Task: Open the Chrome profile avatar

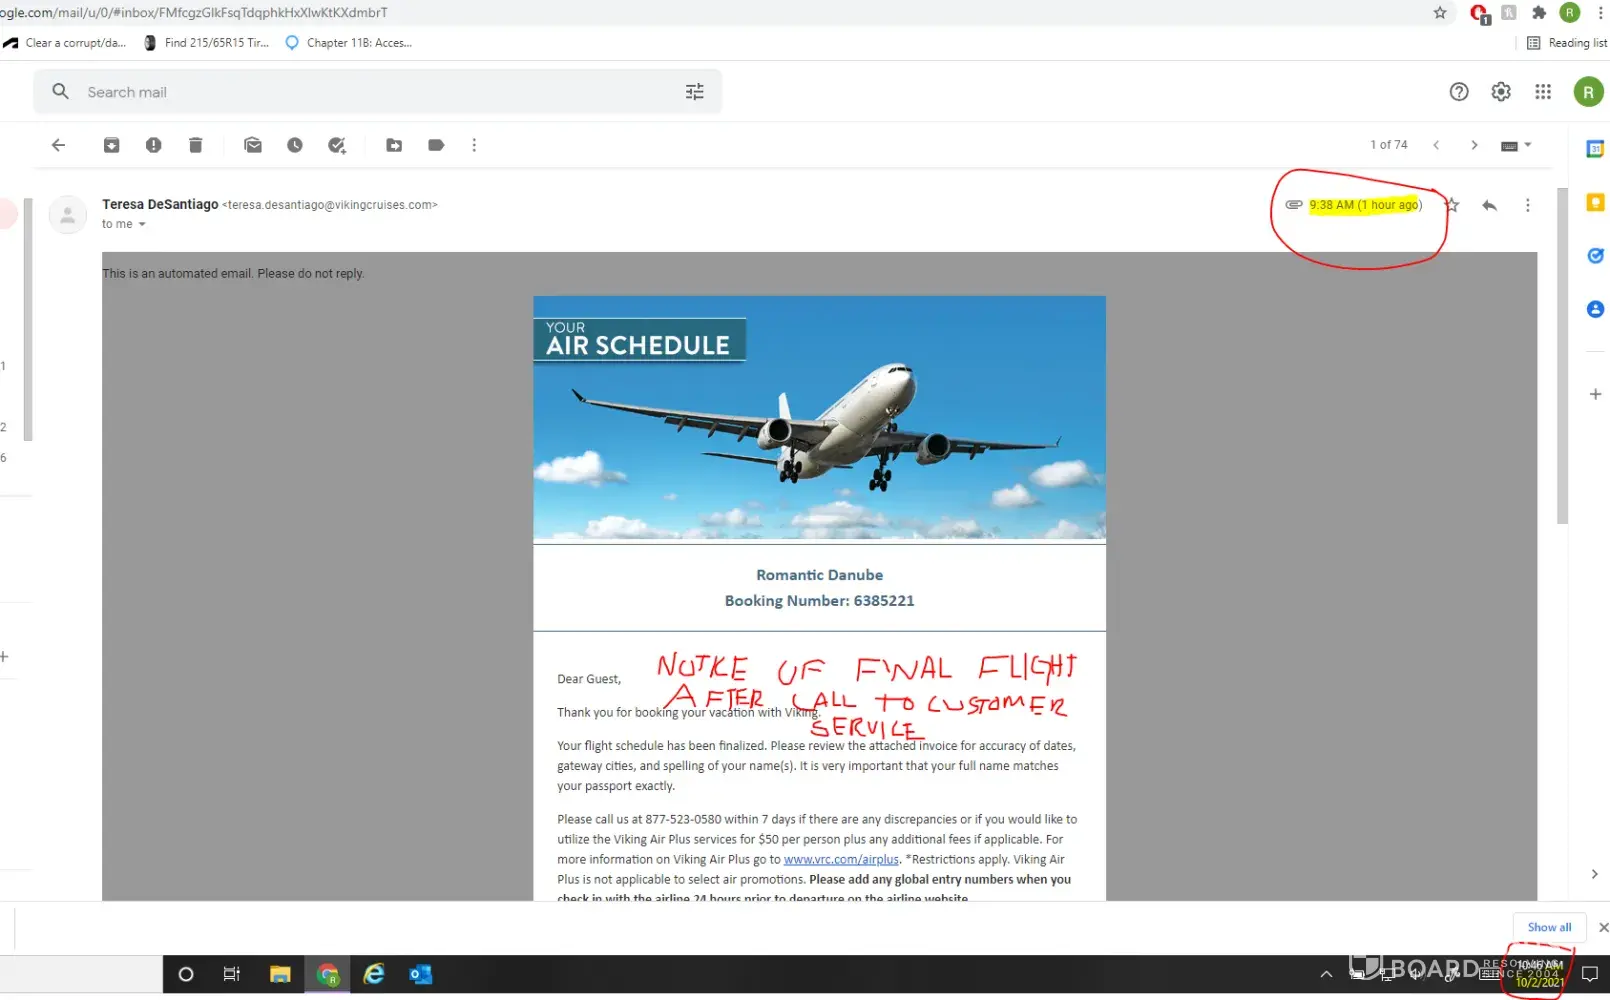Action: click(x=1569, y=13)
